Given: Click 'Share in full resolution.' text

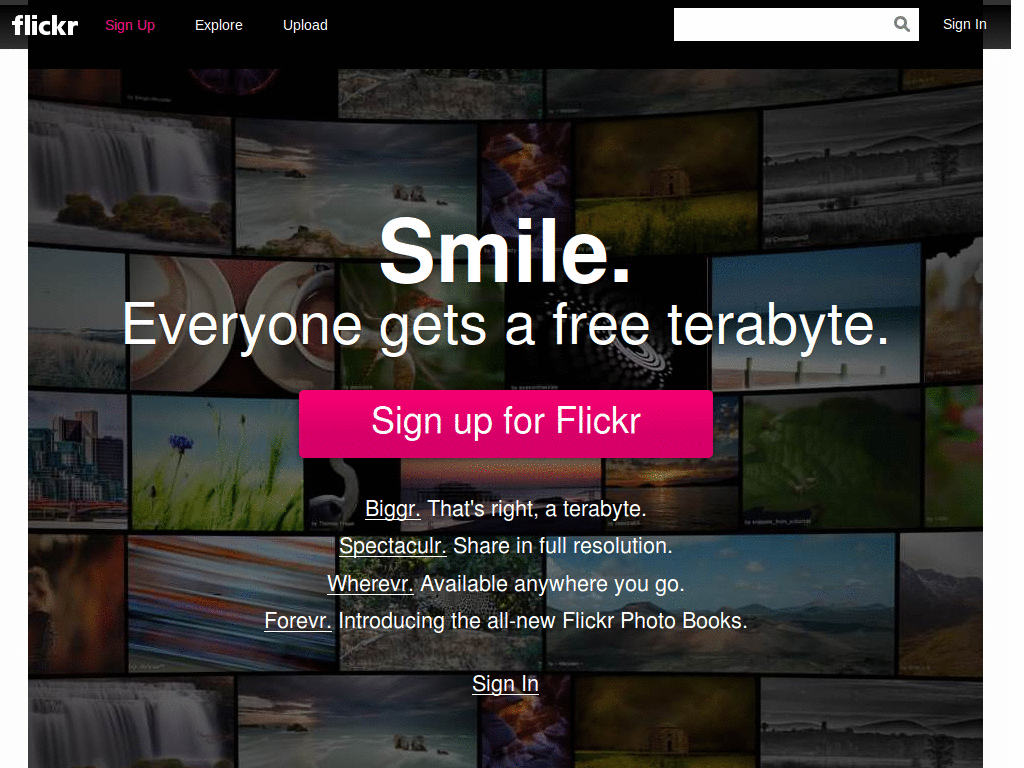Looking at the screenshot, I should (562, 546).
